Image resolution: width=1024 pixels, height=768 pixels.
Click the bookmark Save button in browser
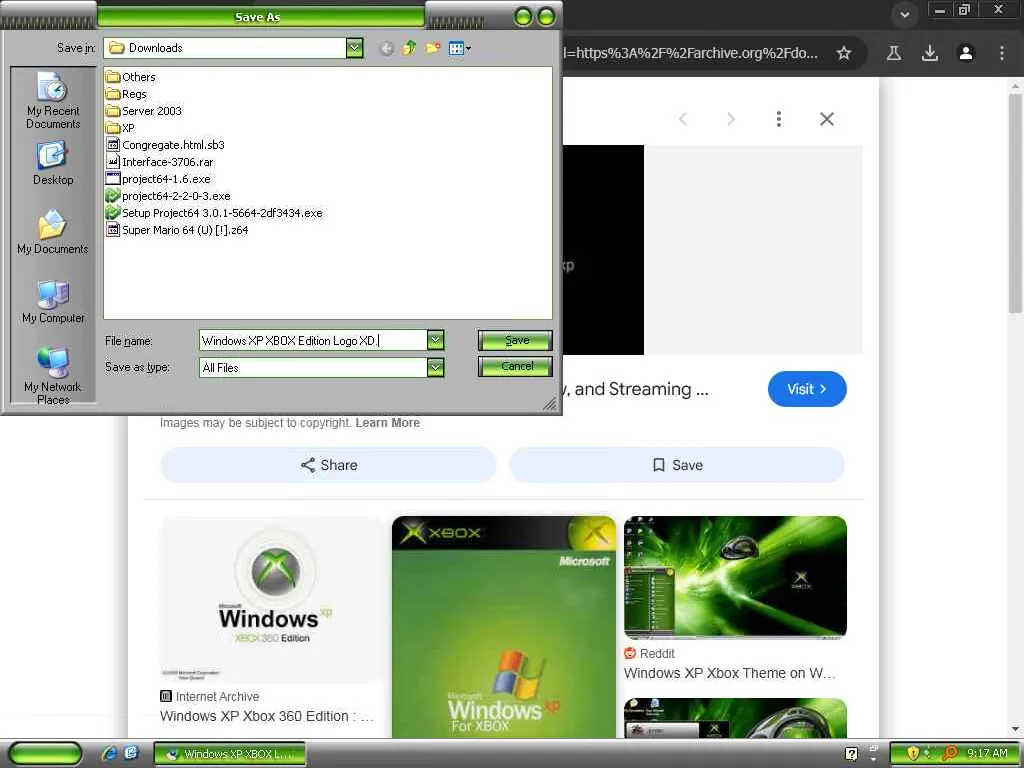677,465
